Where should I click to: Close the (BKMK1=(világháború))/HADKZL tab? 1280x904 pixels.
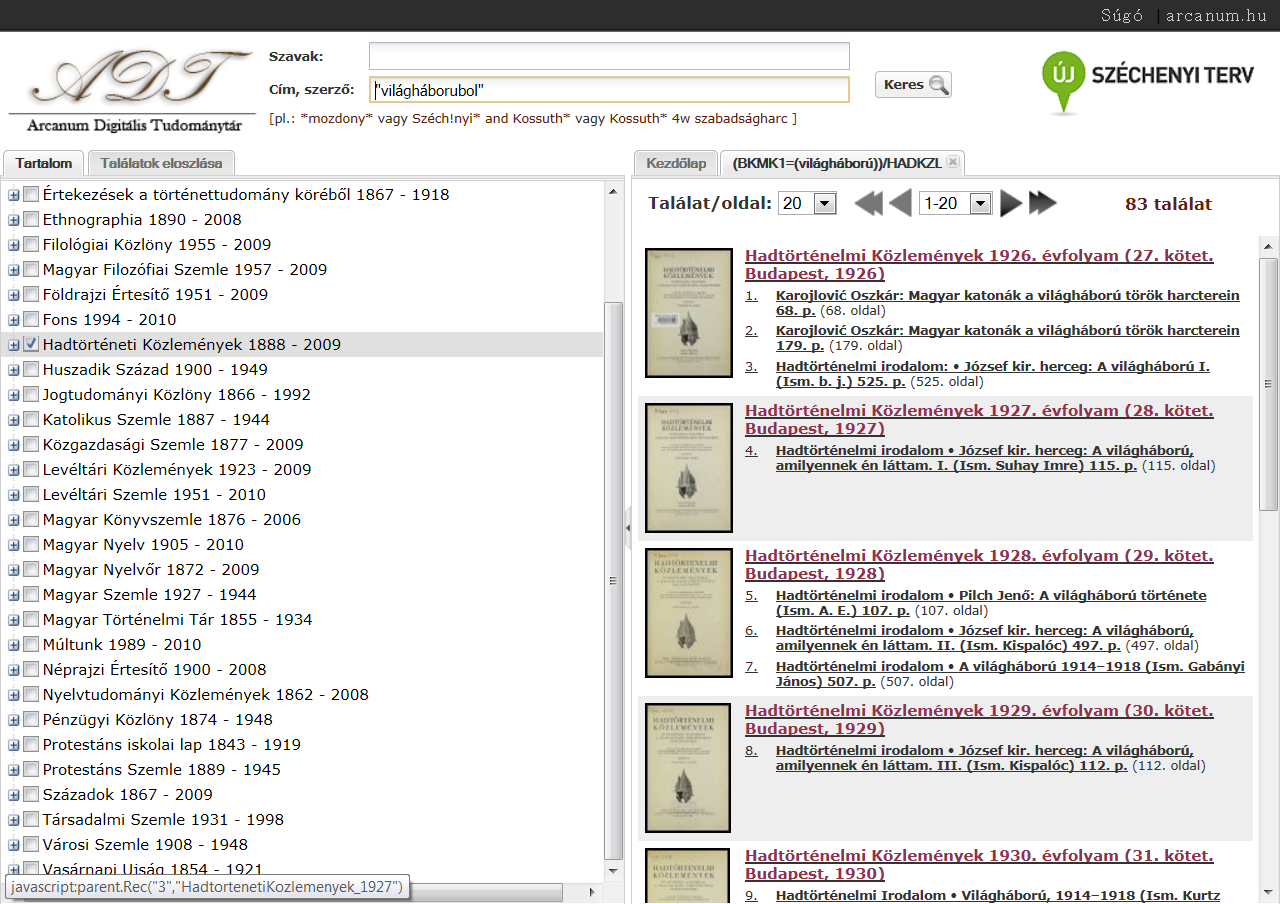(x=953, y=162)
